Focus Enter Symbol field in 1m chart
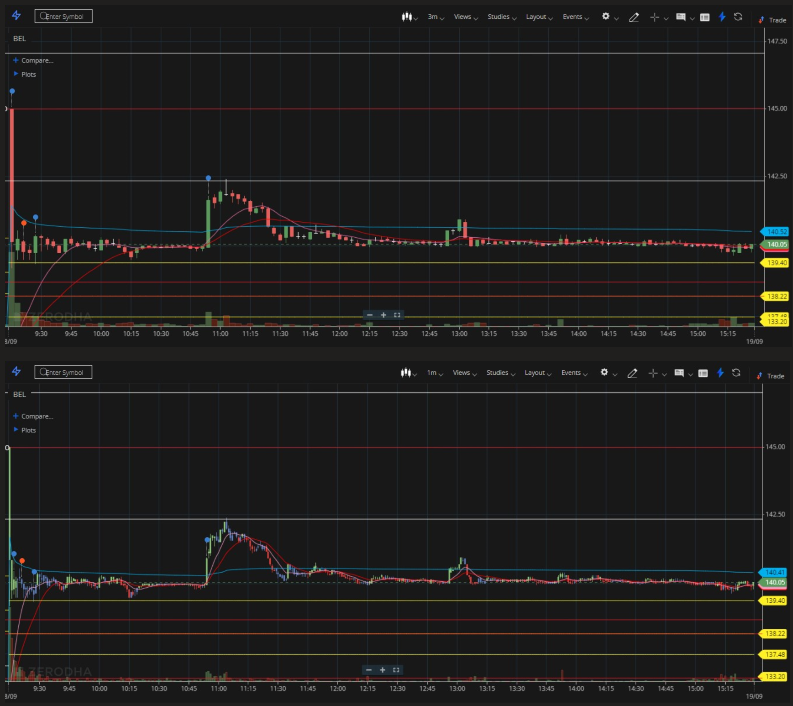Image resolution: width=793 pixels, height=706 pixels. point(63,372)
